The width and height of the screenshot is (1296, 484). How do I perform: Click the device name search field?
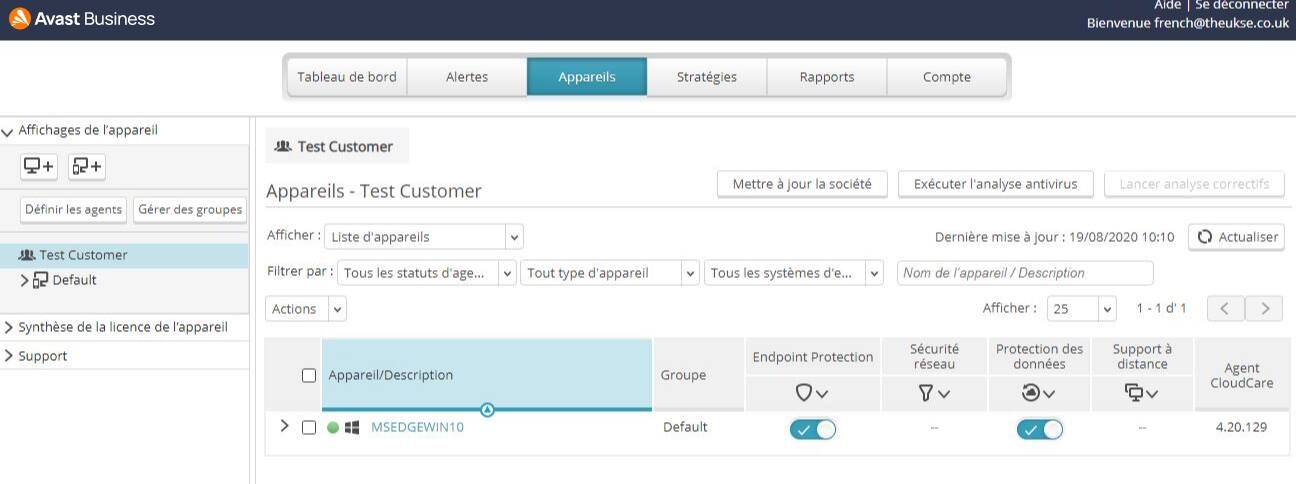[x=1024, y=273]
